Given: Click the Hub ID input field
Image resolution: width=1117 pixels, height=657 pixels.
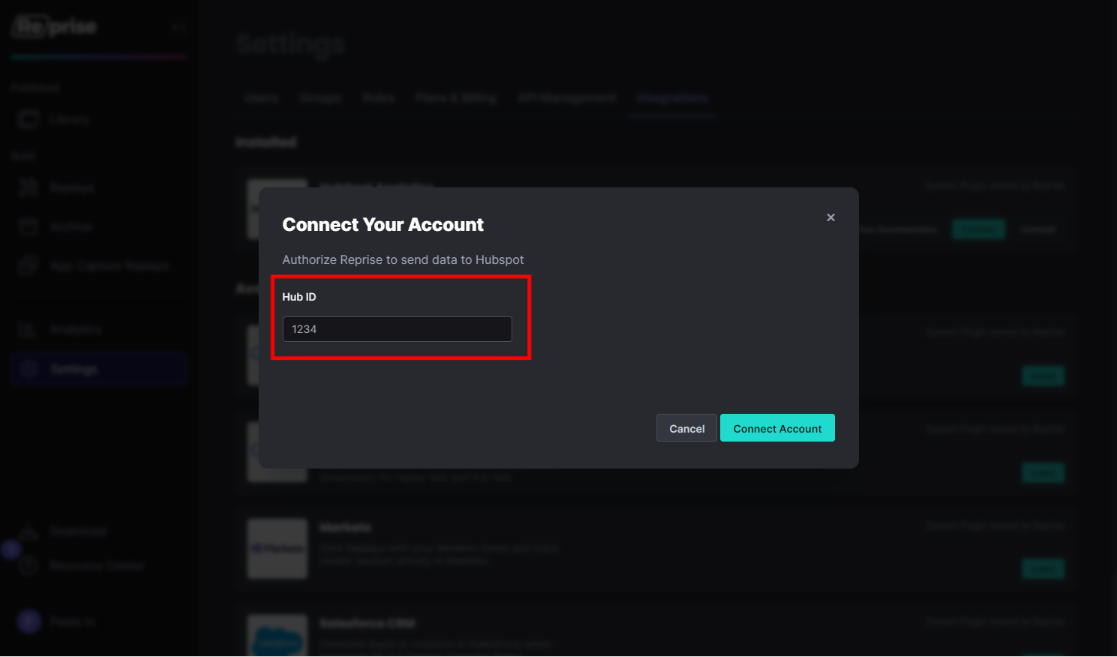Looking at the screenshot, I should click(x=397, y=329).
